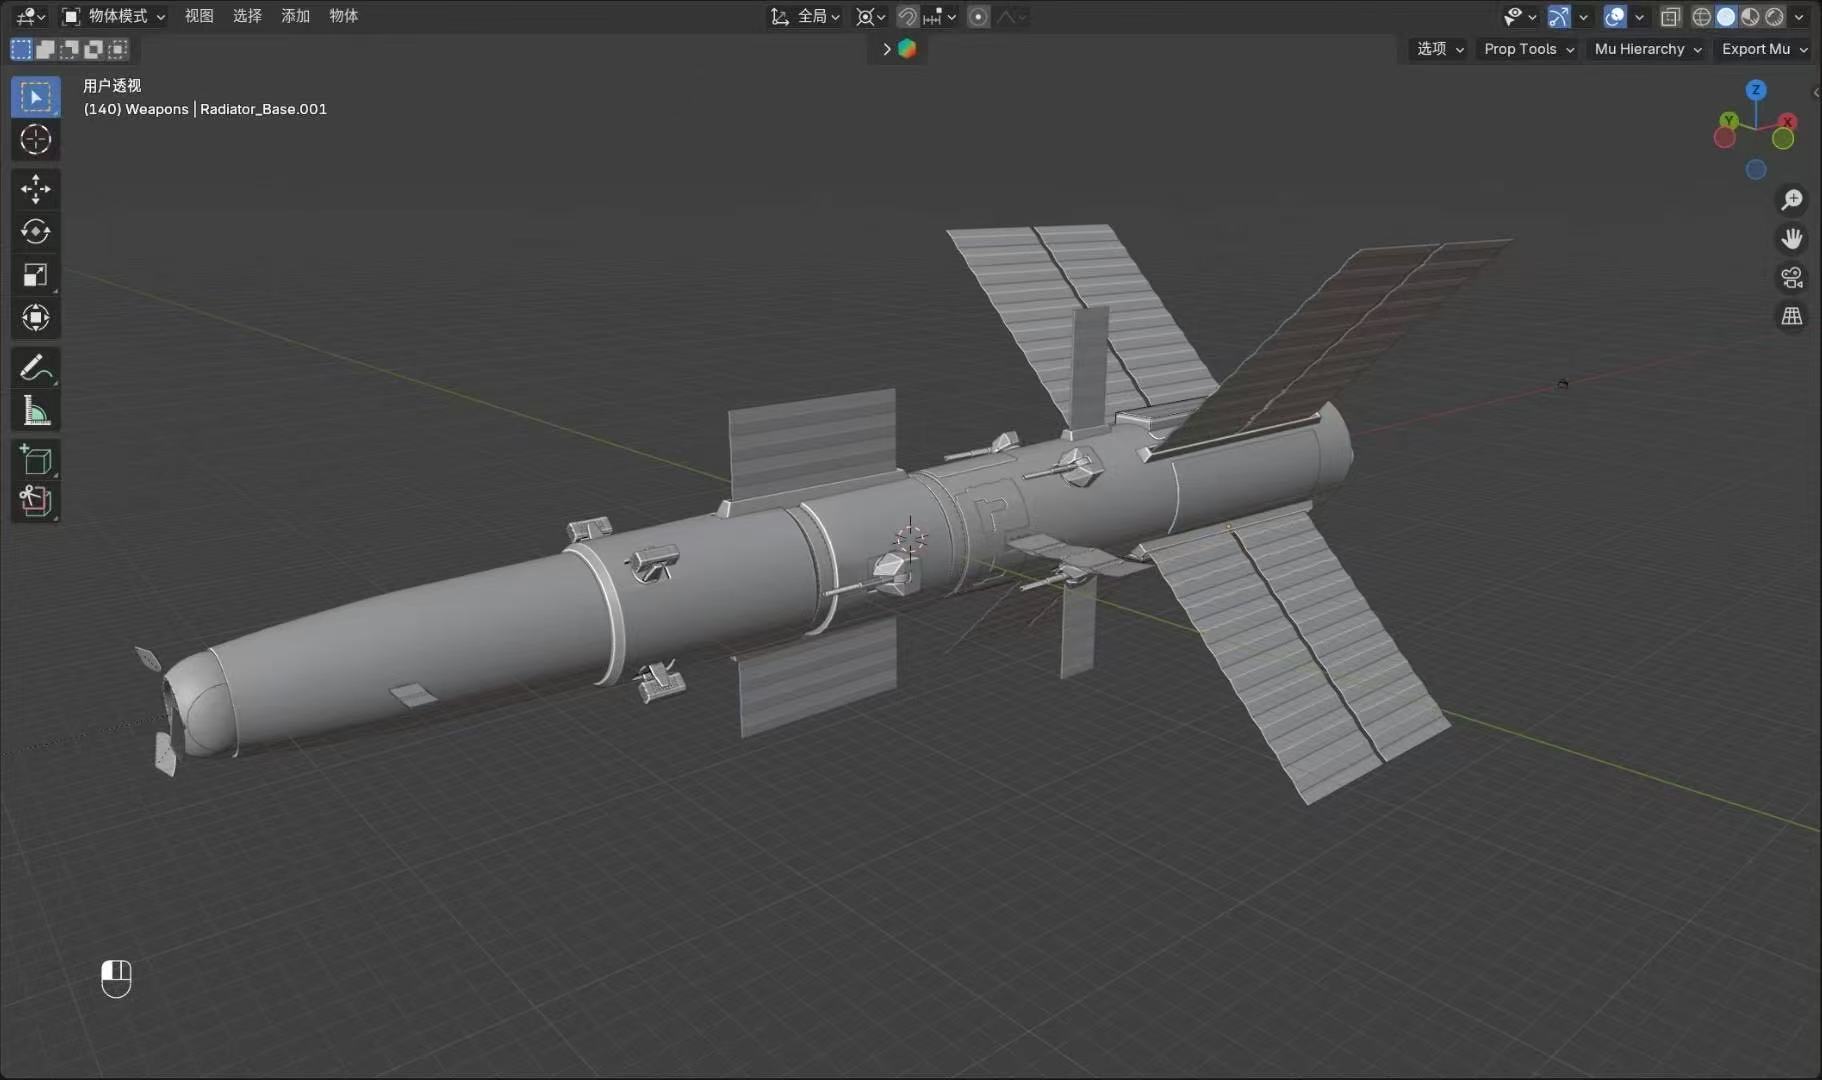Toggle the camera view icon
The width and height of the screenshot is (1822, 1080).
[x=1791, y=278]
